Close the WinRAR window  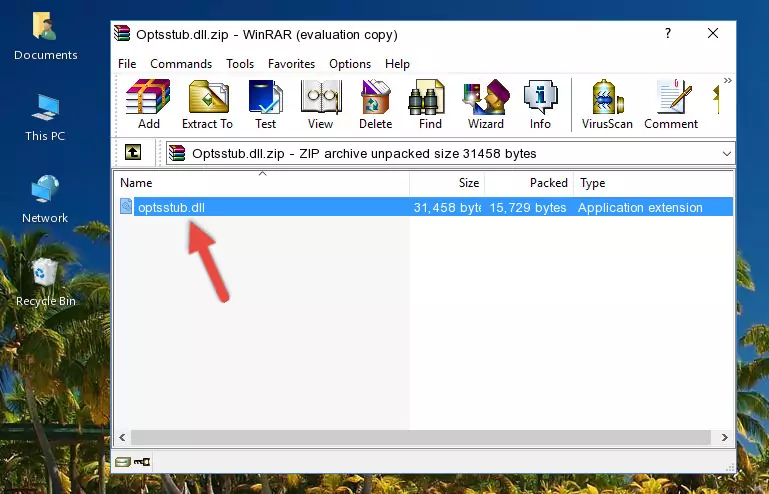point(713,33)
